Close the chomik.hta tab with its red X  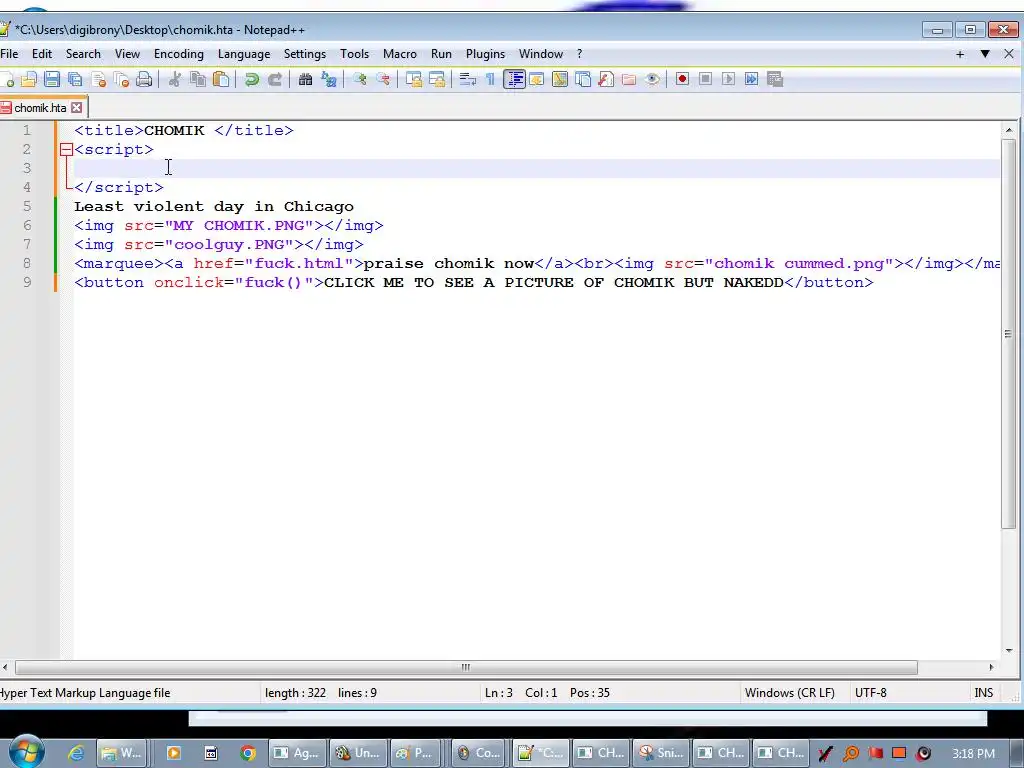77,107
